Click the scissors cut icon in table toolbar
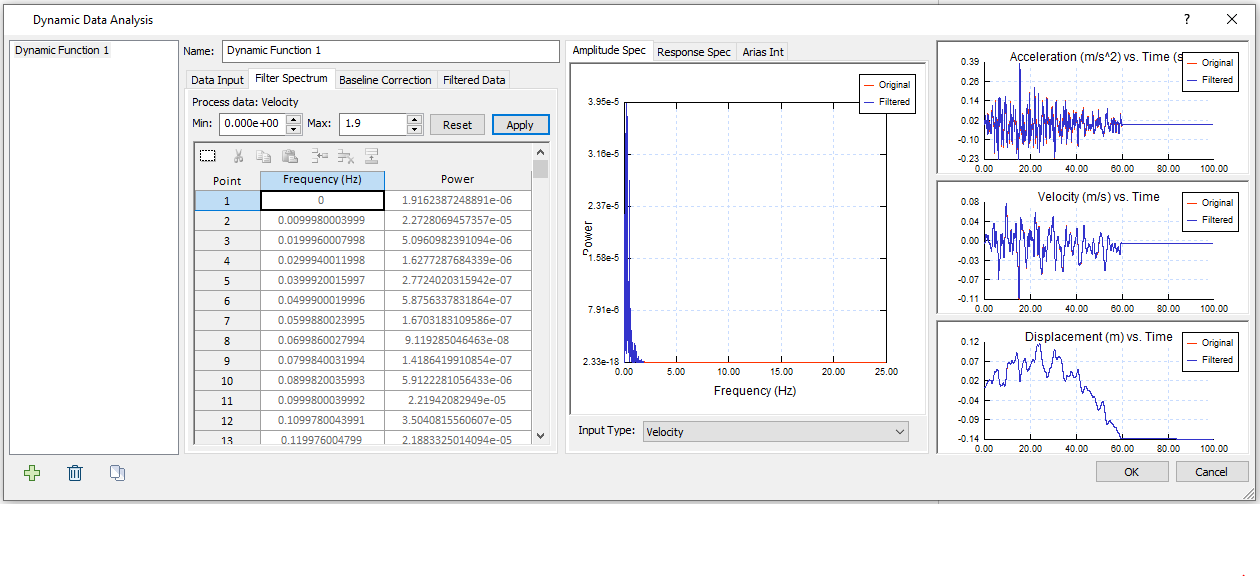Screen dimensions: 1260x576 [238, 156]
